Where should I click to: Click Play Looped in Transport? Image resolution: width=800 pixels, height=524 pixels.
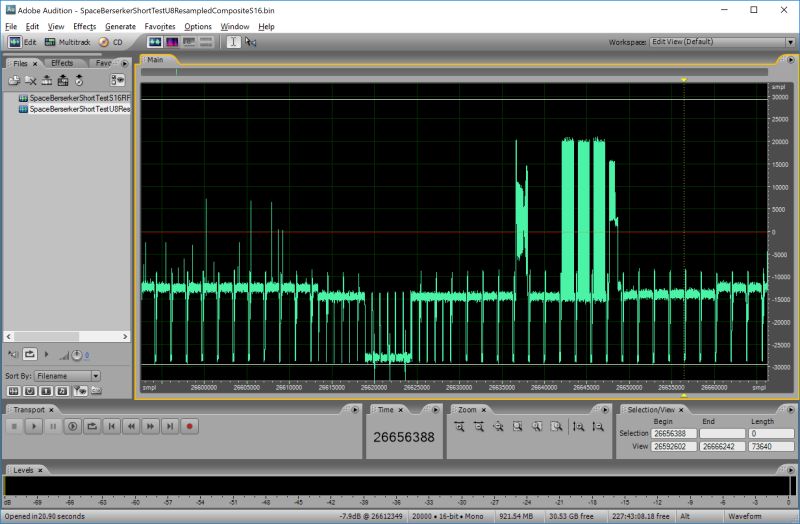(x=92, y=426)
